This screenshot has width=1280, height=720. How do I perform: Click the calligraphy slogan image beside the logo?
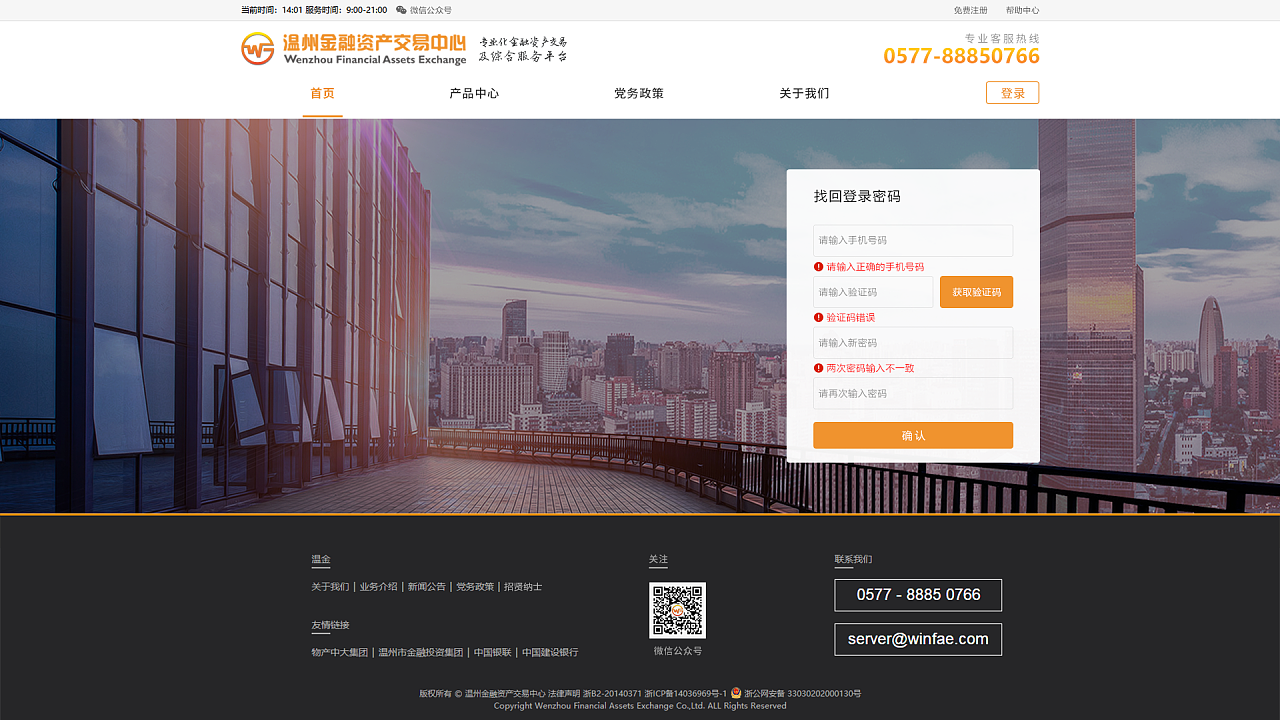(x=523, y=48)
